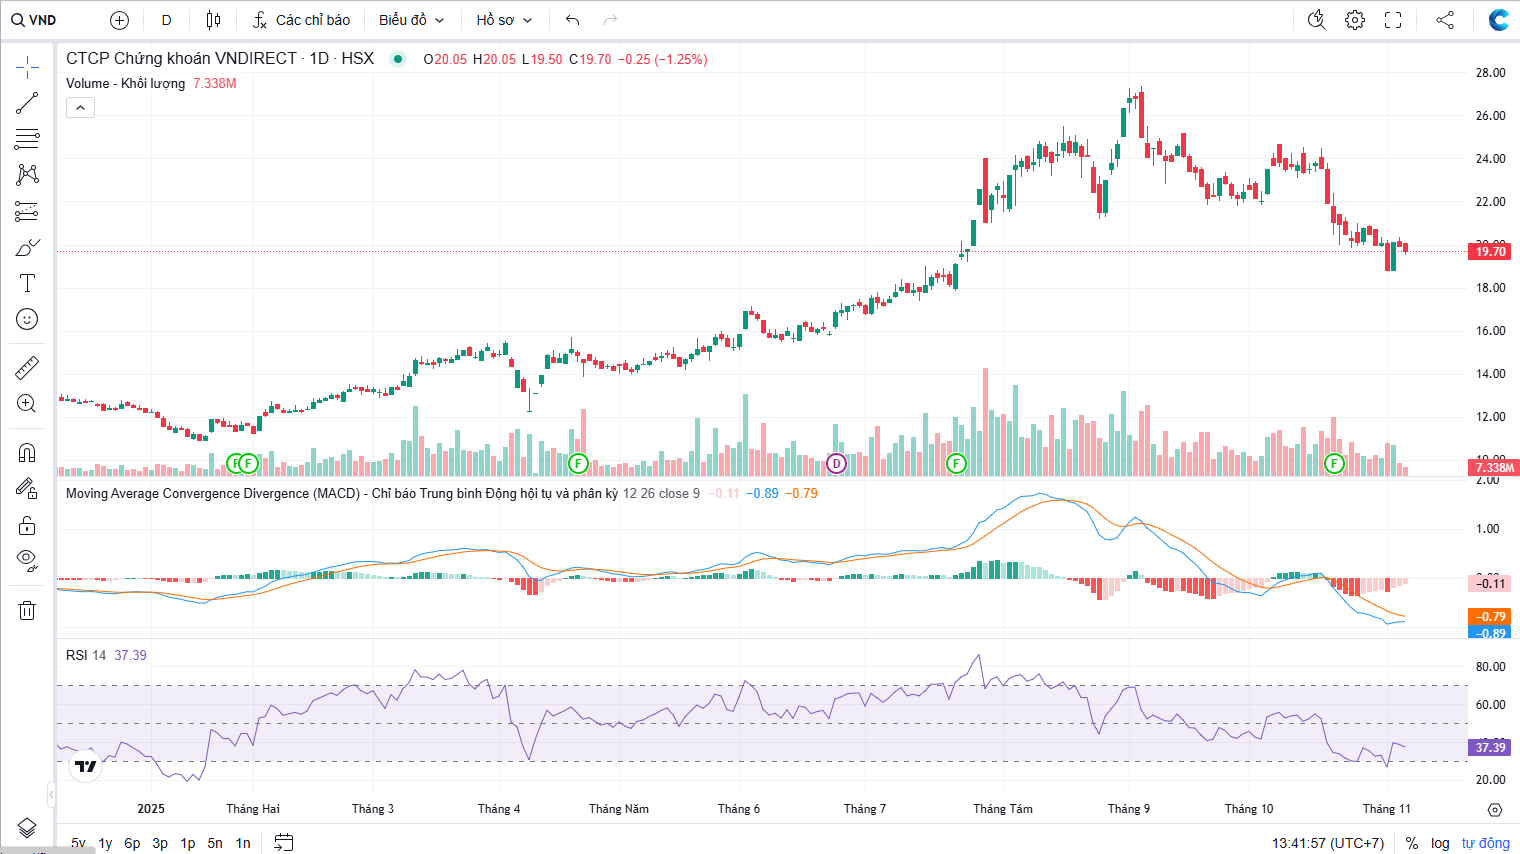Open Các chỉ báo indicators menu
This screenshot has height=854, width=1520.
pyautogui.click(x=301, y=20)
